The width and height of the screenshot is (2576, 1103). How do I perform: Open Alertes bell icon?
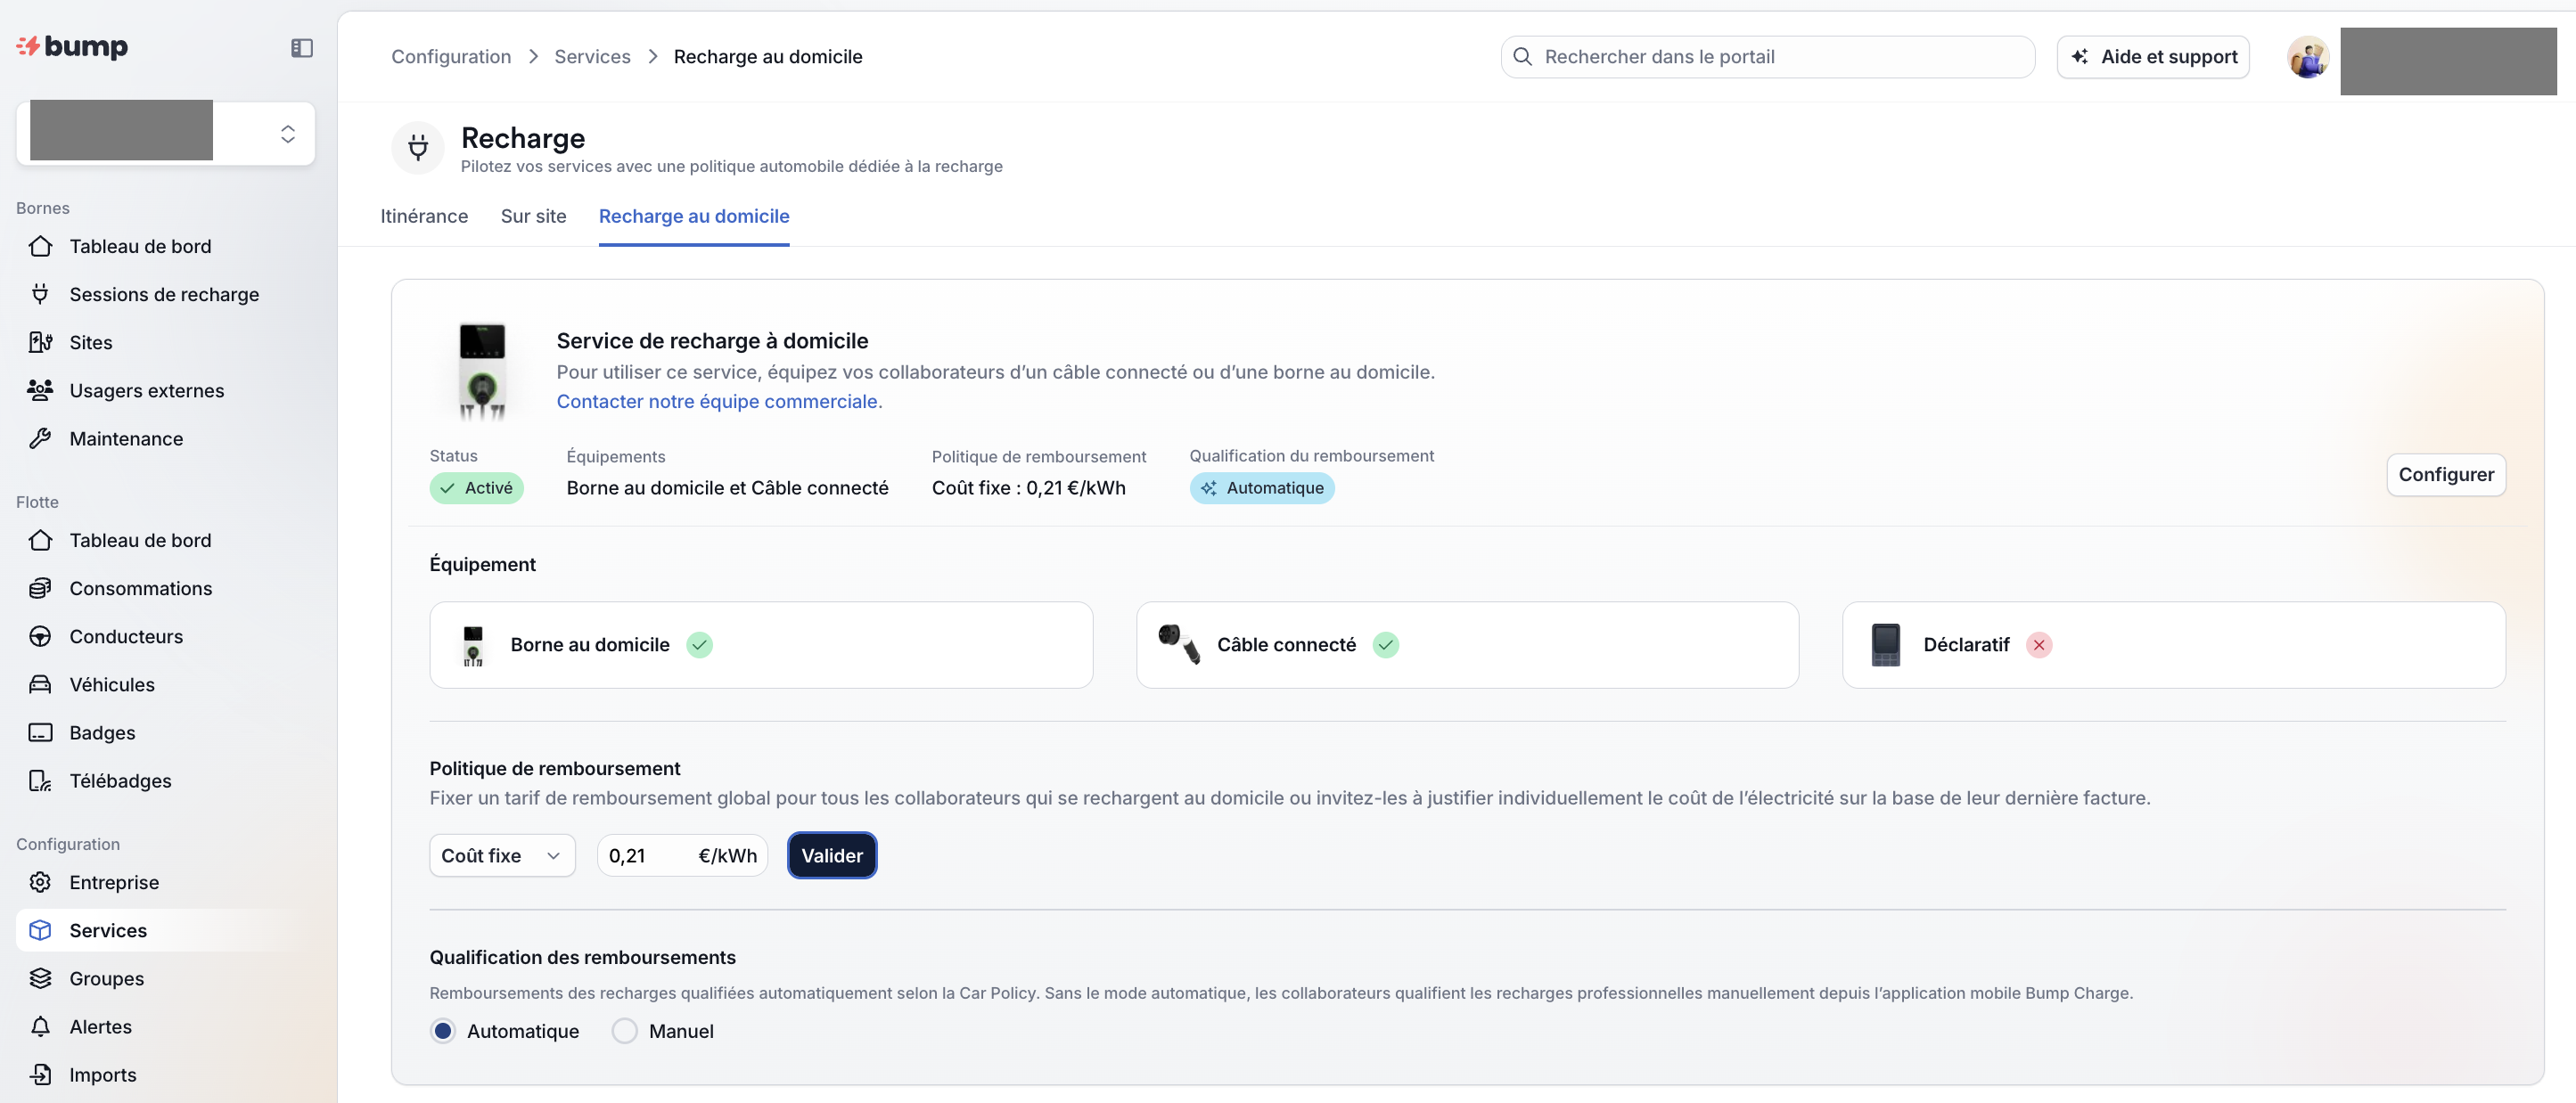[x=40, y=1026]
